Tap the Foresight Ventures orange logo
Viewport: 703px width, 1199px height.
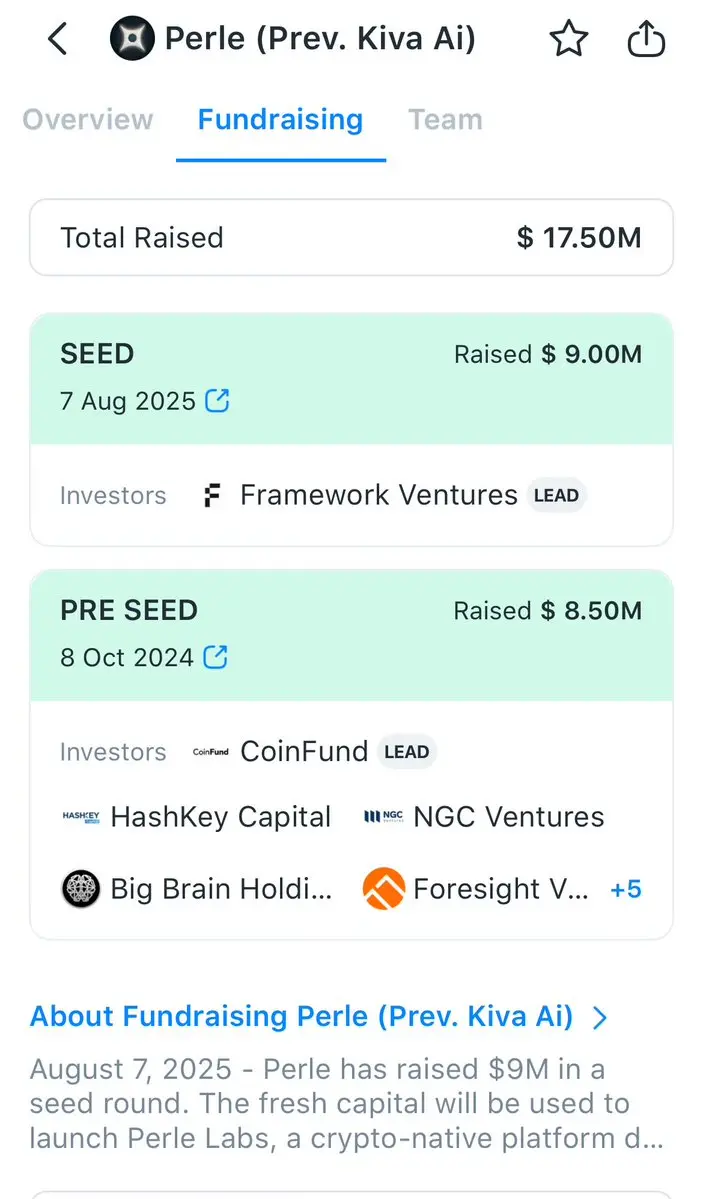click(384, 889)
